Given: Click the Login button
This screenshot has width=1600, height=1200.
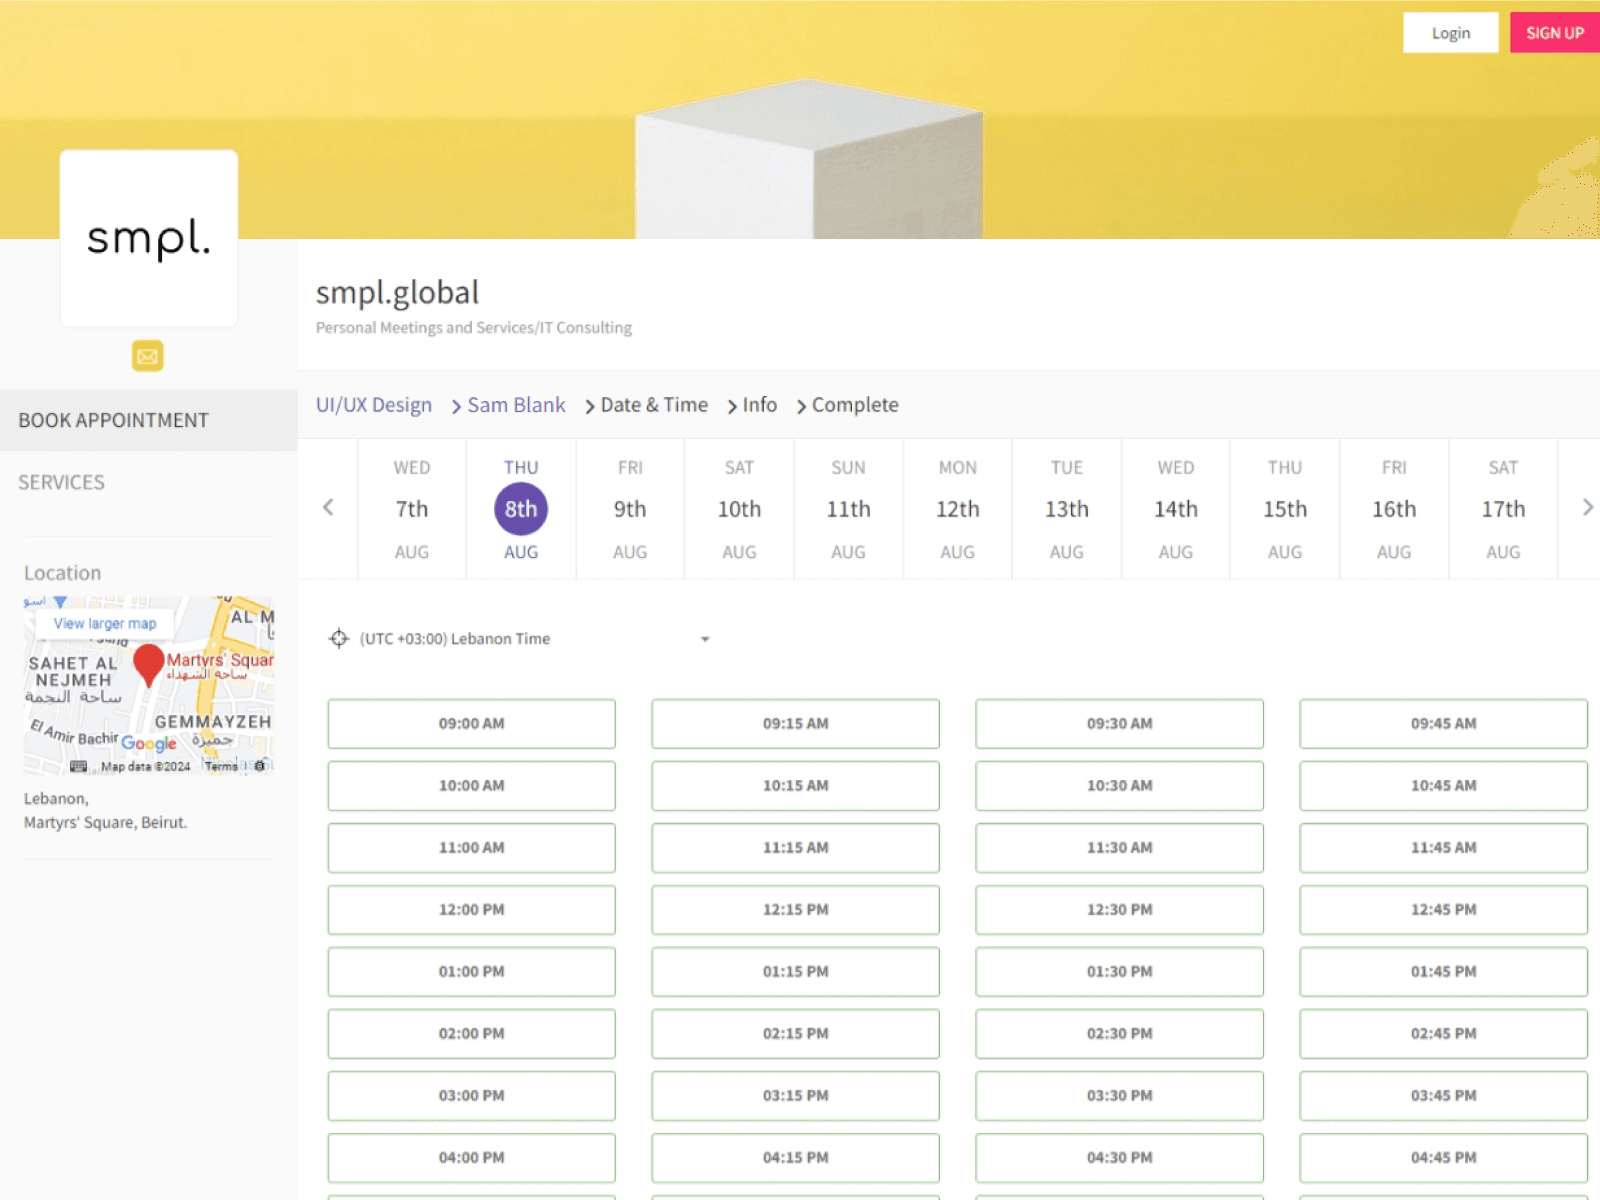Looking at the screenshot, I should click(1450, 32).
